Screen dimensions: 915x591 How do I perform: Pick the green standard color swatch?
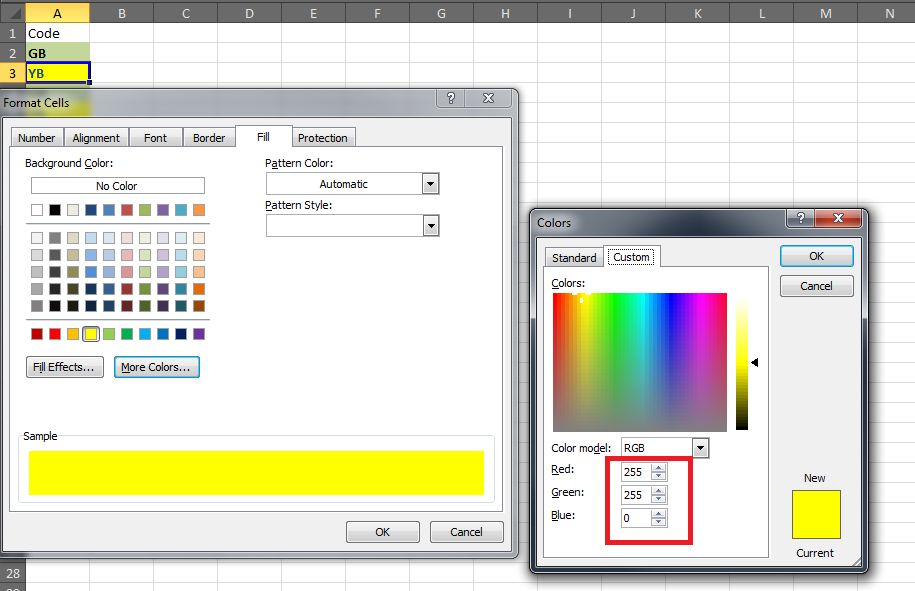click(127, 334)
